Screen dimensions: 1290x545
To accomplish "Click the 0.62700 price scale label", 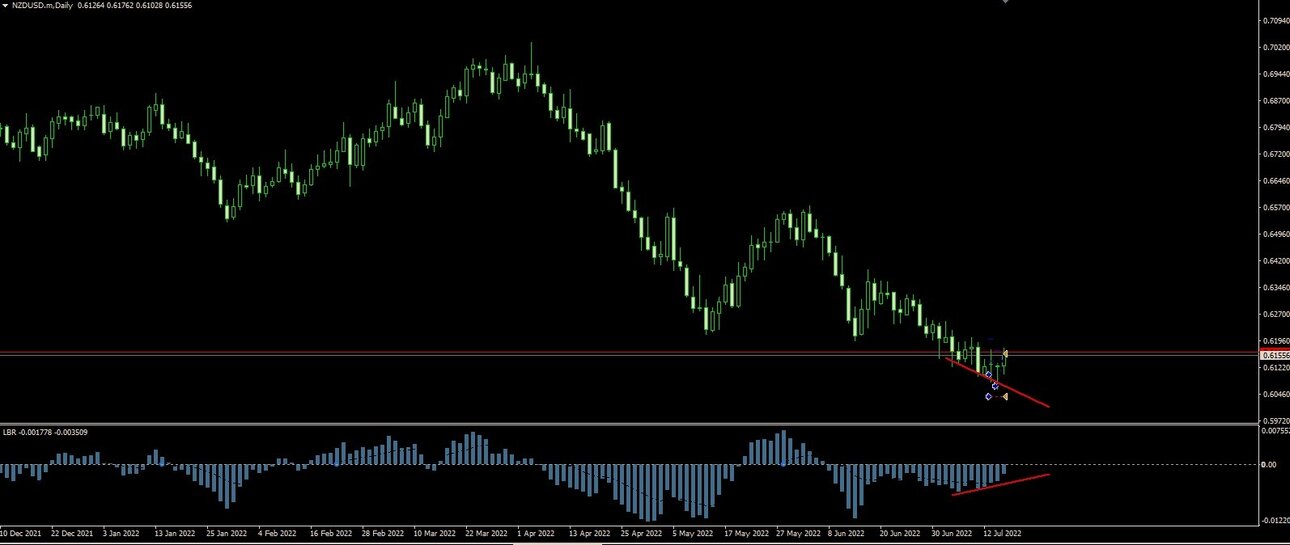I will (1275, 314).
